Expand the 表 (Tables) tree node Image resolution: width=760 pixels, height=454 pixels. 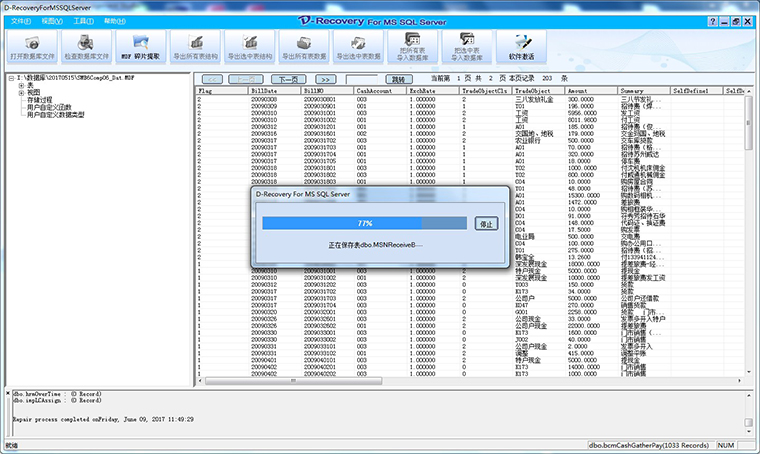21,85
